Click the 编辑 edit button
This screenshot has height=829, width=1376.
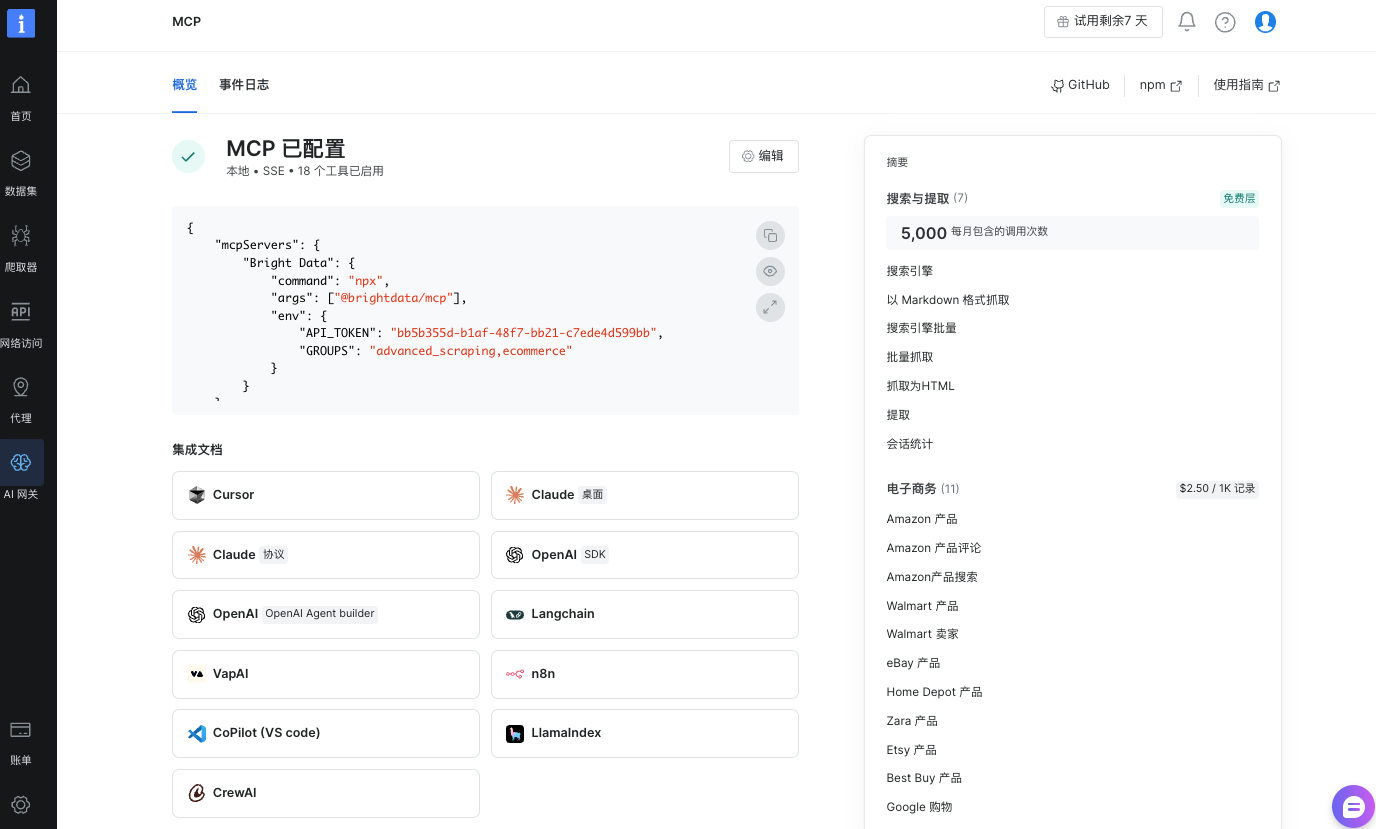click(764, 156)
